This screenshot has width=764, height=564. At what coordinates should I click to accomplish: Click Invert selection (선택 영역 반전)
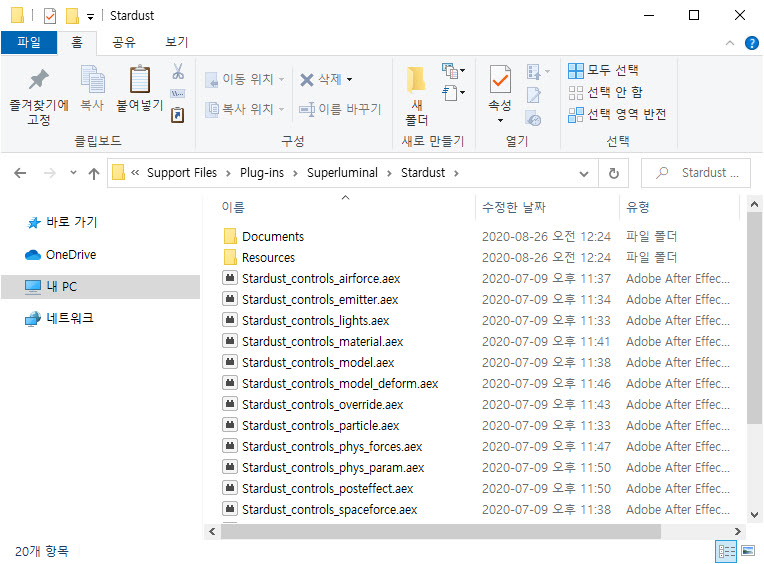tap(617, 114)
